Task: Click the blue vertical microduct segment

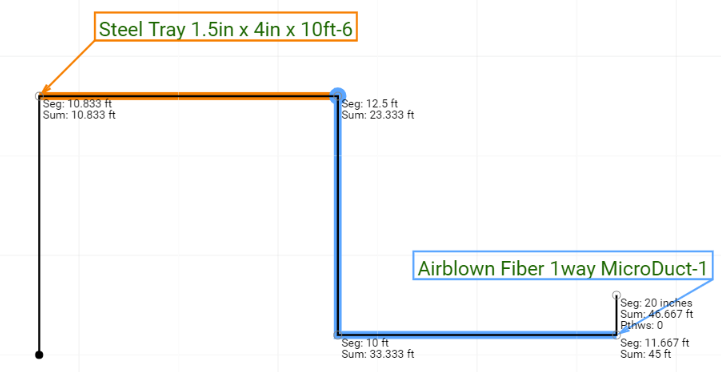Action: (x=339, y=215)
